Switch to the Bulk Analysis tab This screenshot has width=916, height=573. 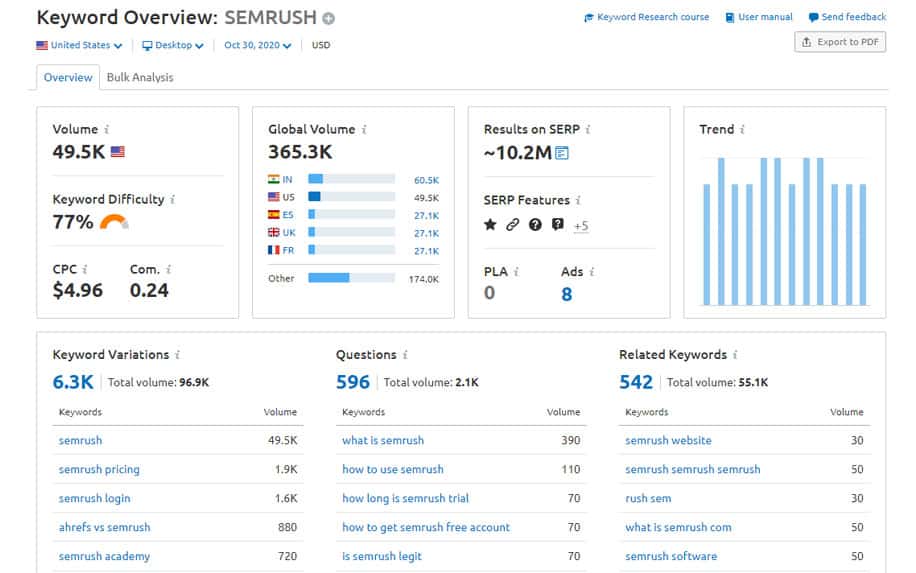pyautogui.click(x=140, y=77)
